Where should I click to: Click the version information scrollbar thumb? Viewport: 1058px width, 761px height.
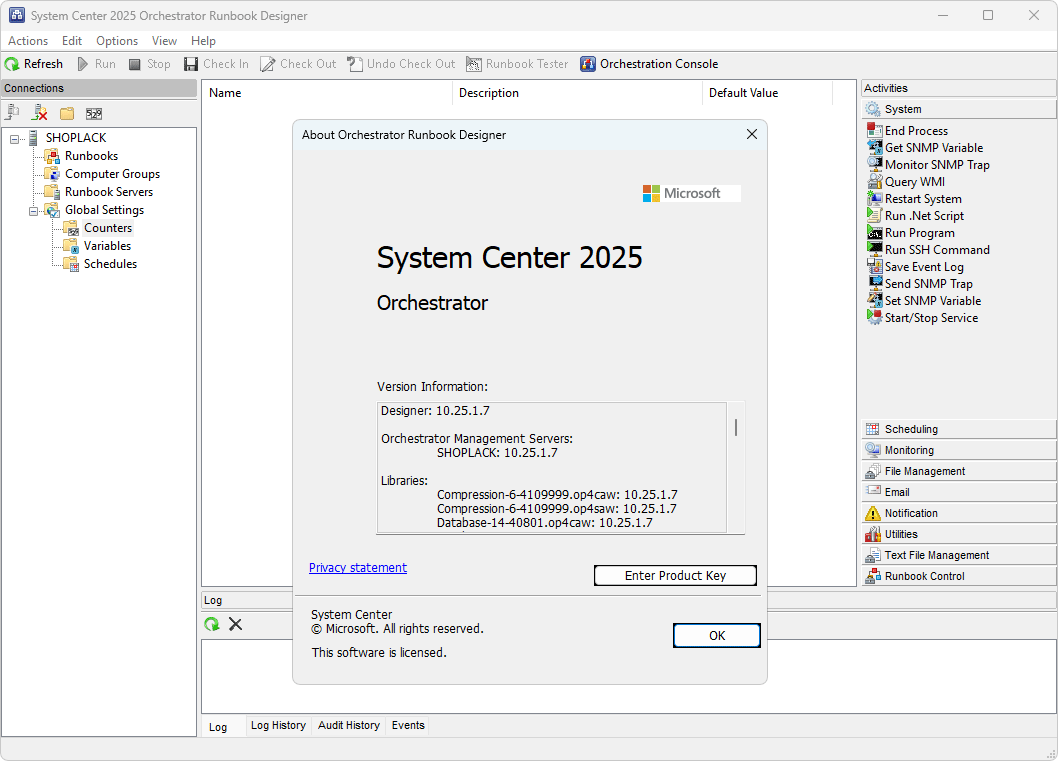(x=735, y=427)
